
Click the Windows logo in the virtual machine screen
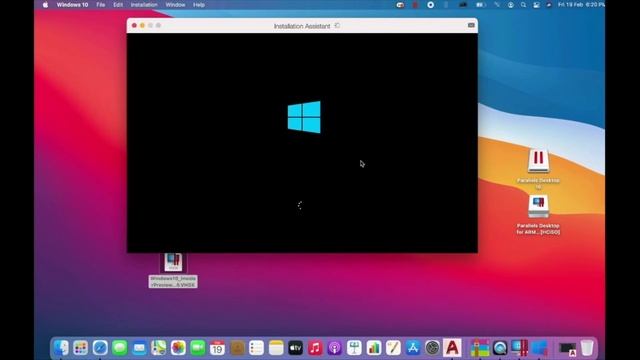click(x=304, y=117)
